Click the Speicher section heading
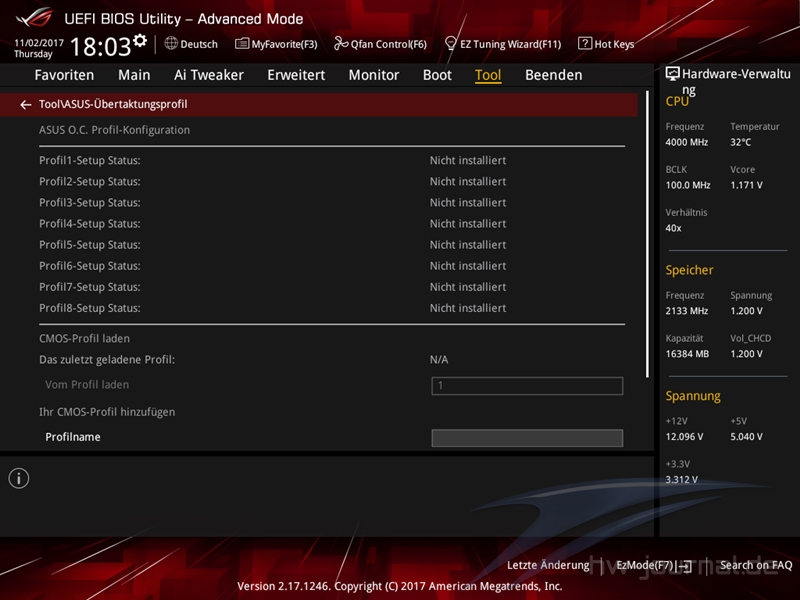 pos(689,270)
